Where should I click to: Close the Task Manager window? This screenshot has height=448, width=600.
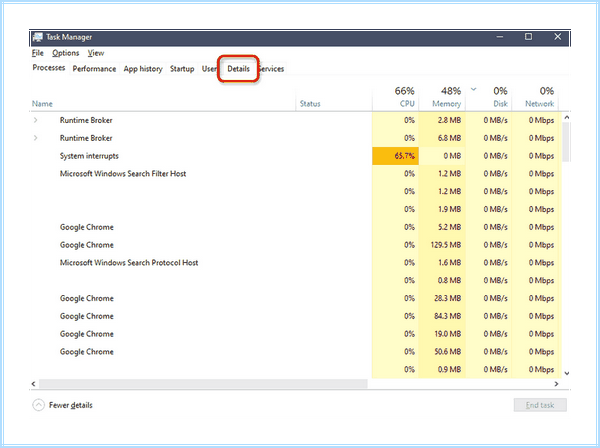pos(558,37)
